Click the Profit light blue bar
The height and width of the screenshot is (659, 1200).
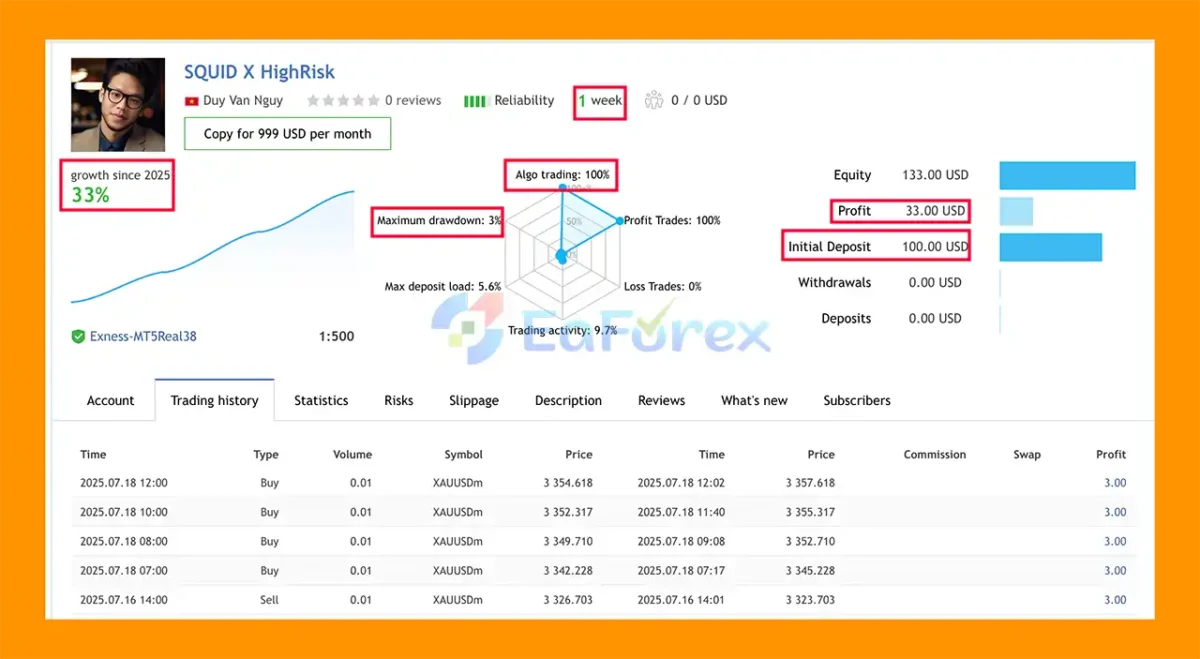coord(1016,211)
